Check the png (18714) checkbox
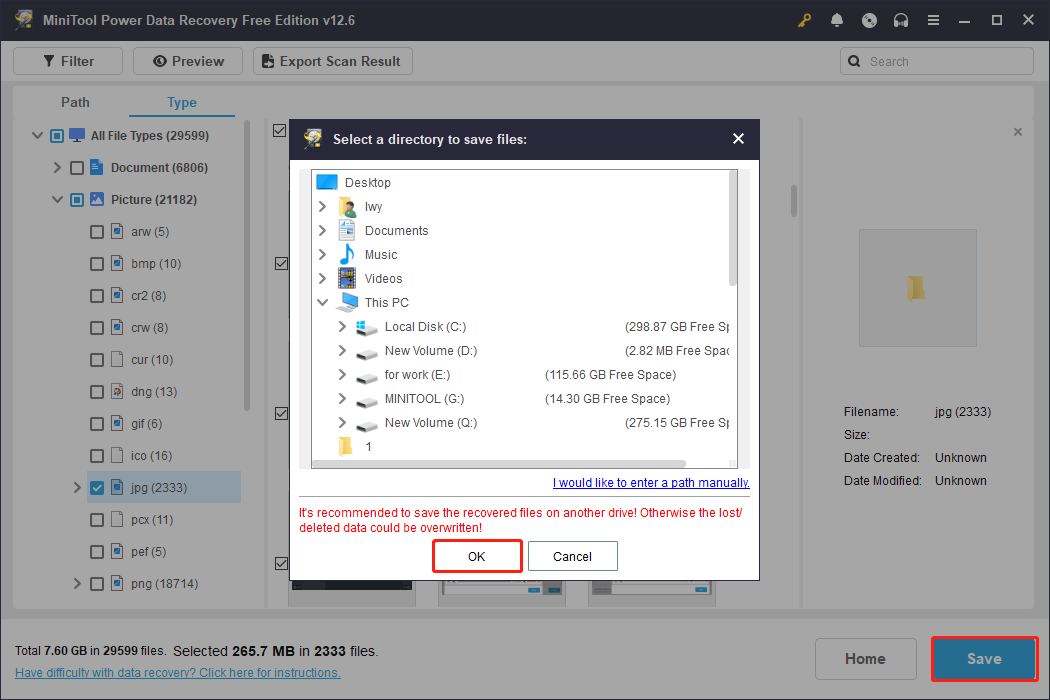 [x=97, y=583]
